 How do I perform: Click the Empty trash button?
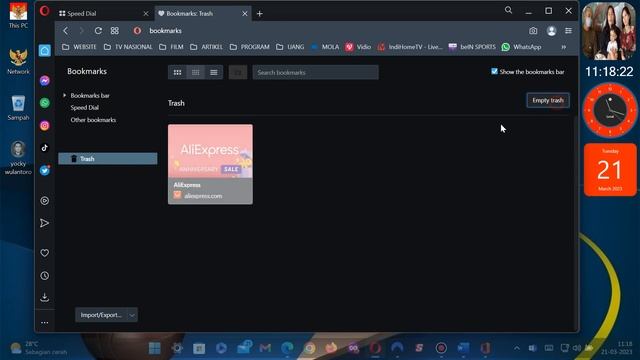pyautogui.click(x=548, y=100)
